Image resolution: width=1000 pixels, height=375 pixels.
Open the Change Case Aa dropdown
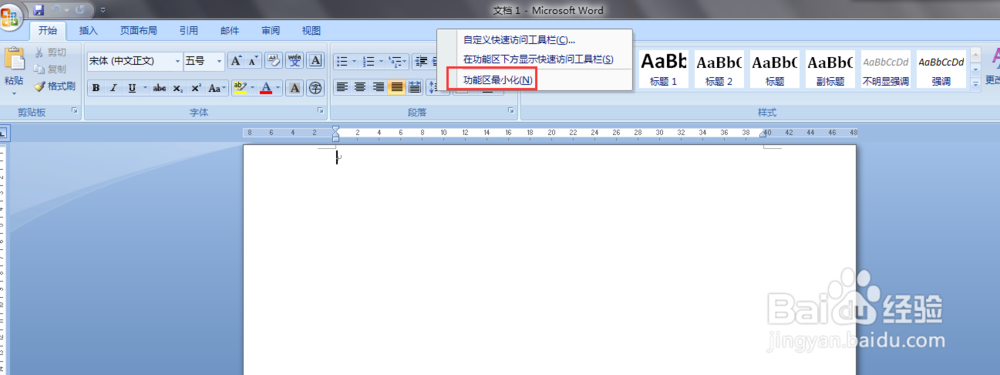(x=216, y=88)
